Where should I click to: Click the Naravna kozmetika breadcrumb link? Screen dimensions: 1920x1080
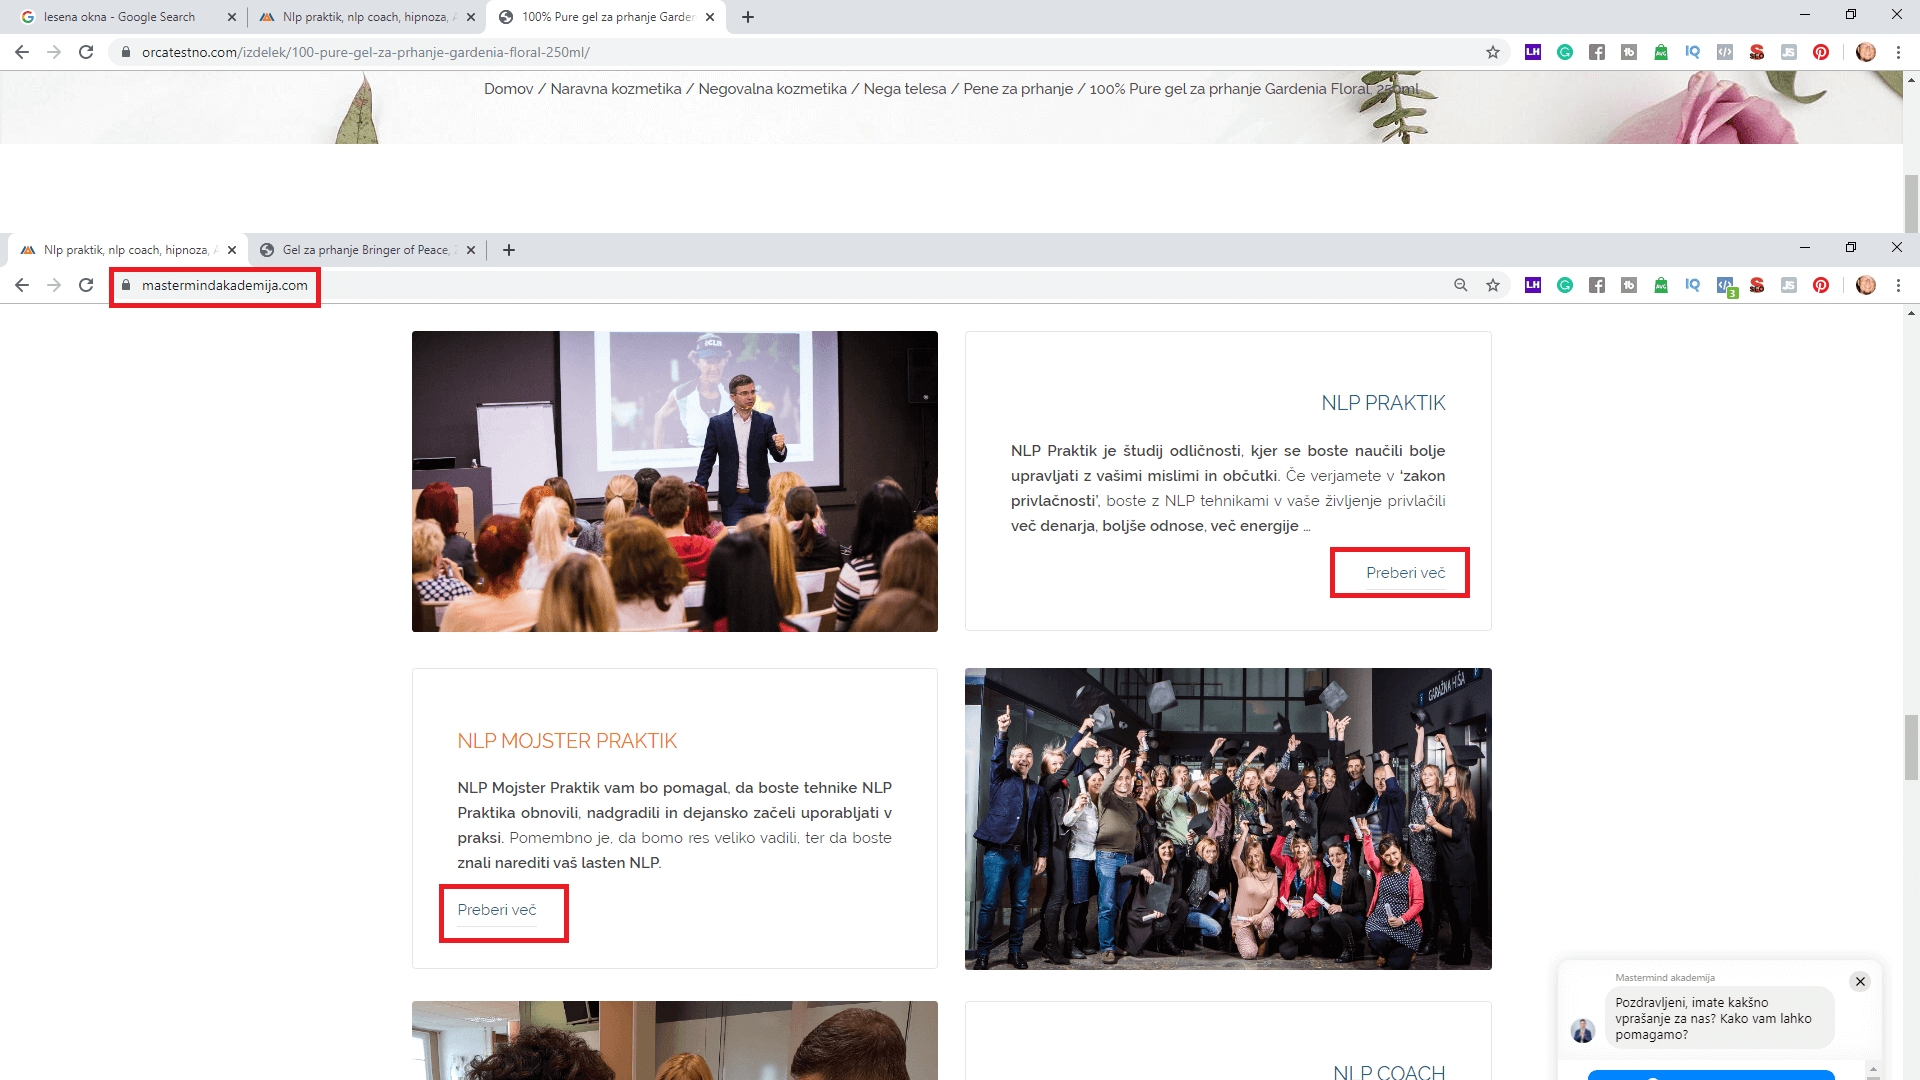point(616,89)
